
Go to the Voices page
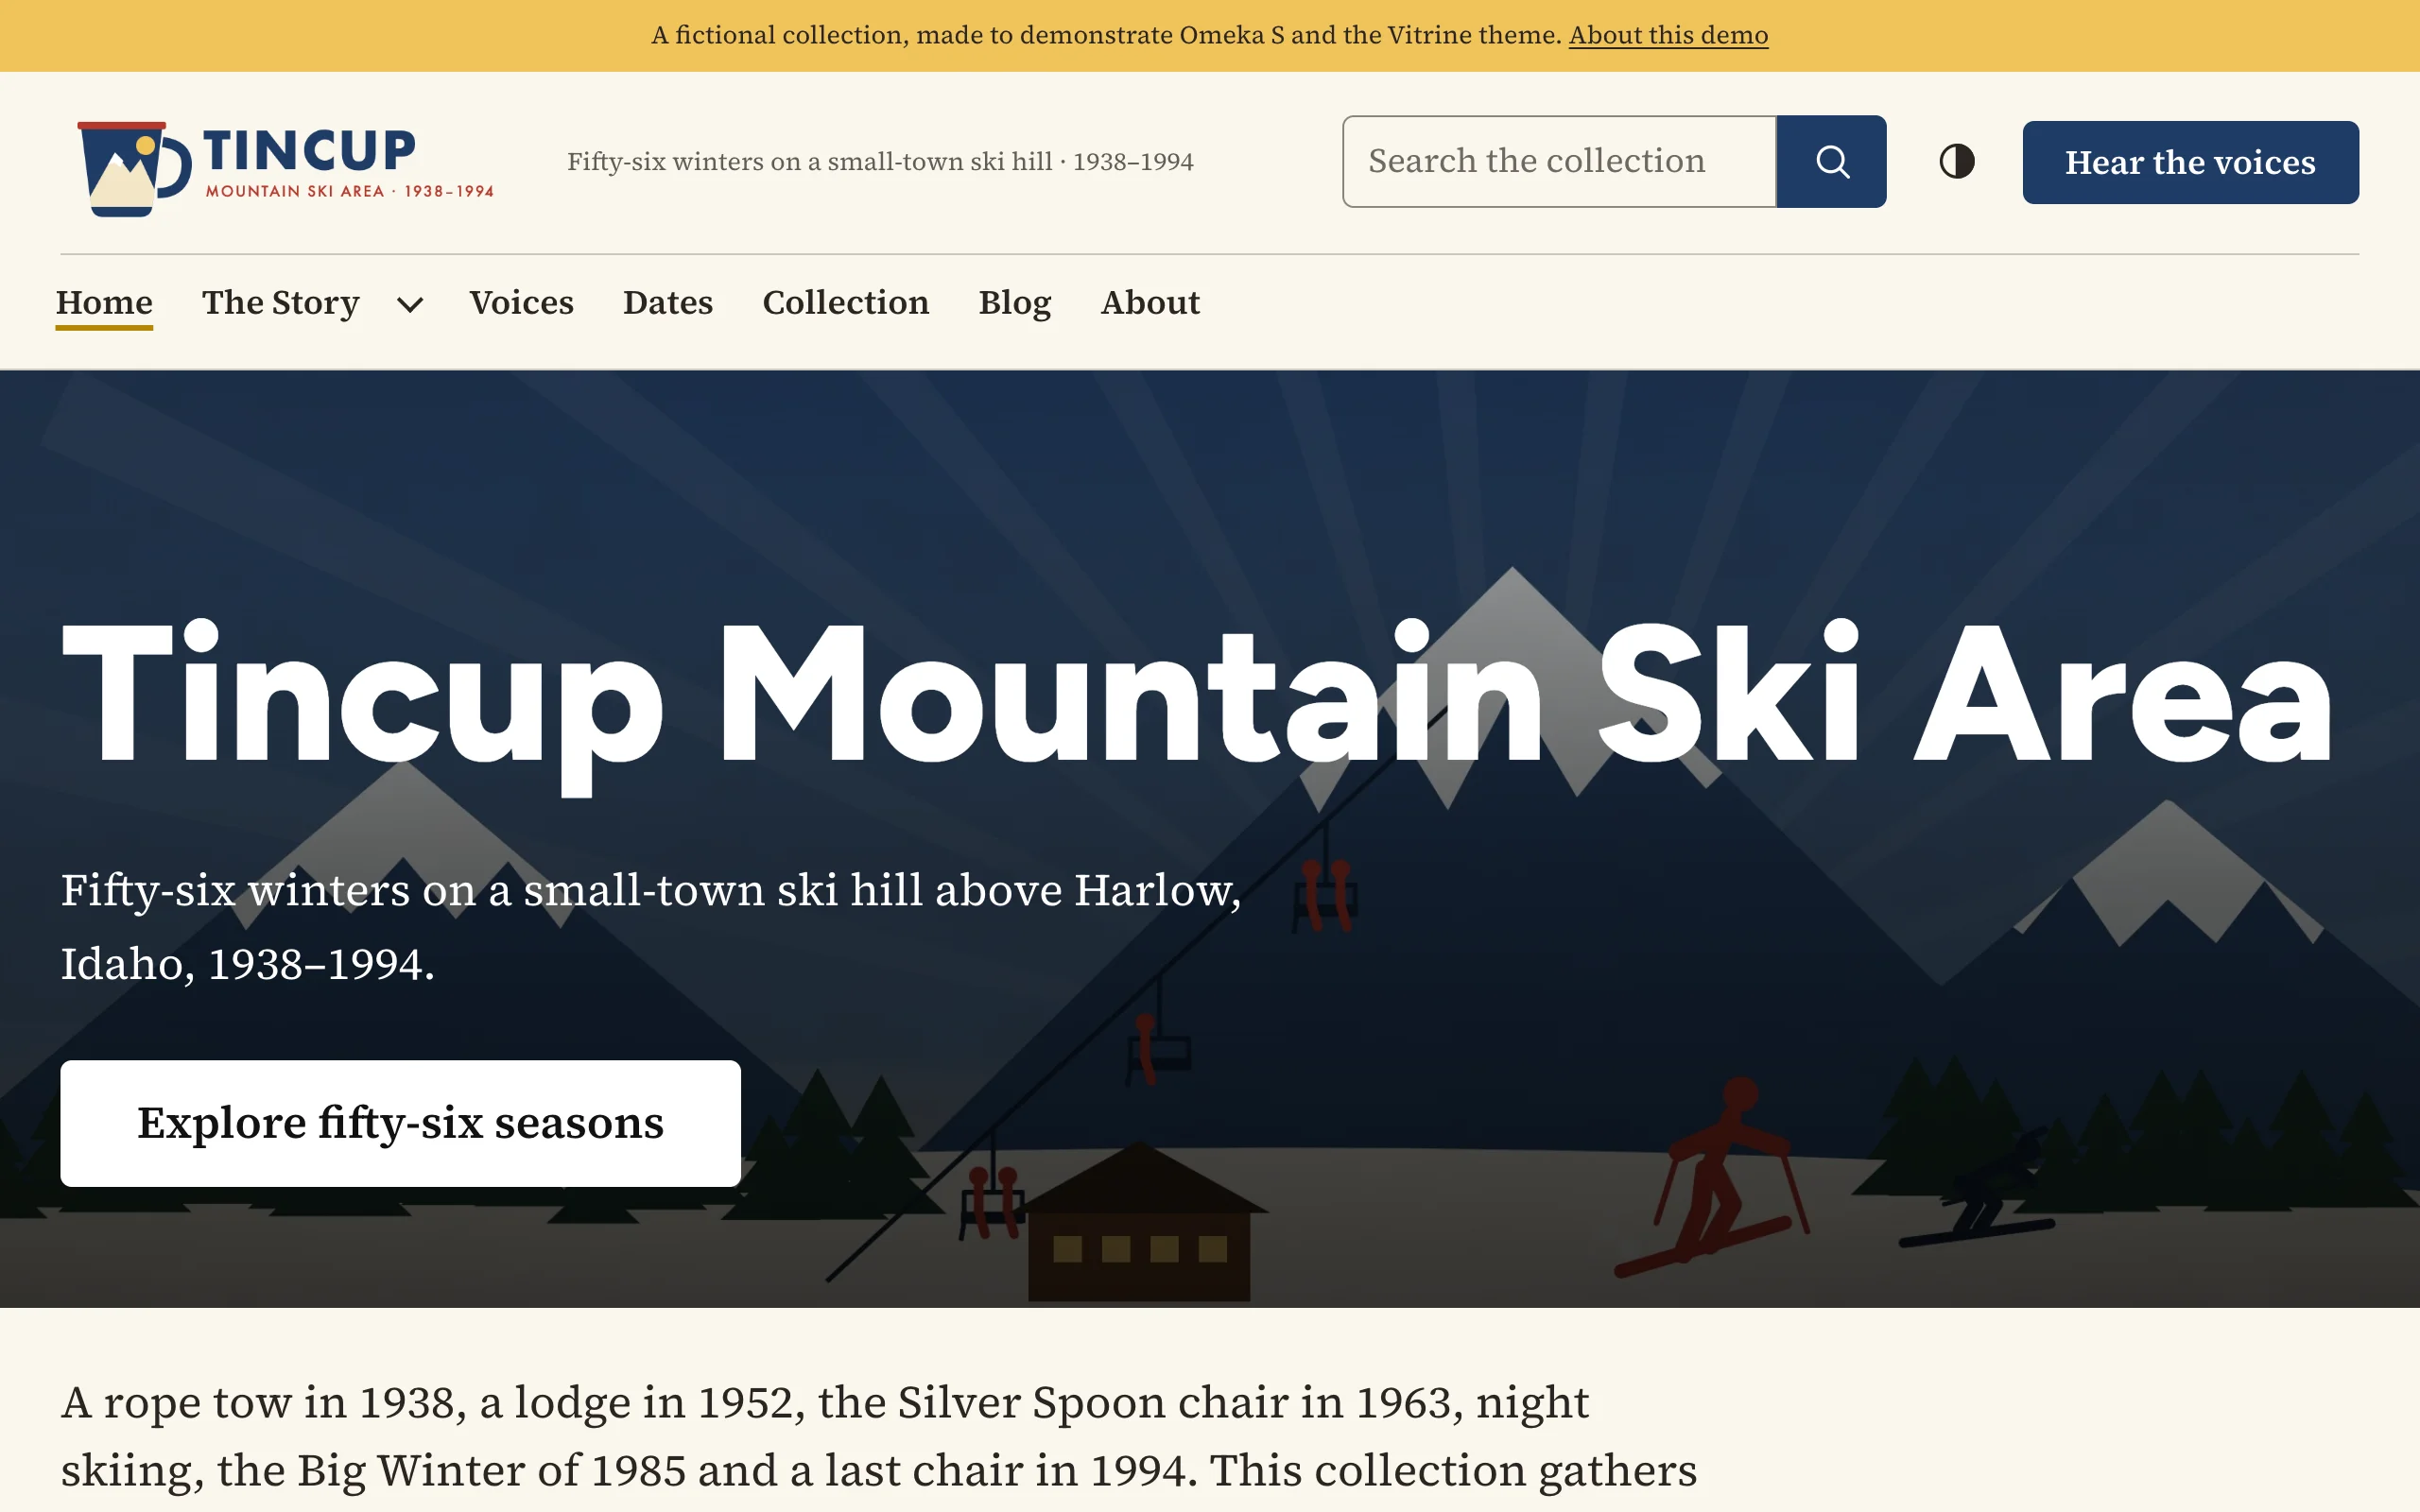pyautogui.click(x=521, y=303)
